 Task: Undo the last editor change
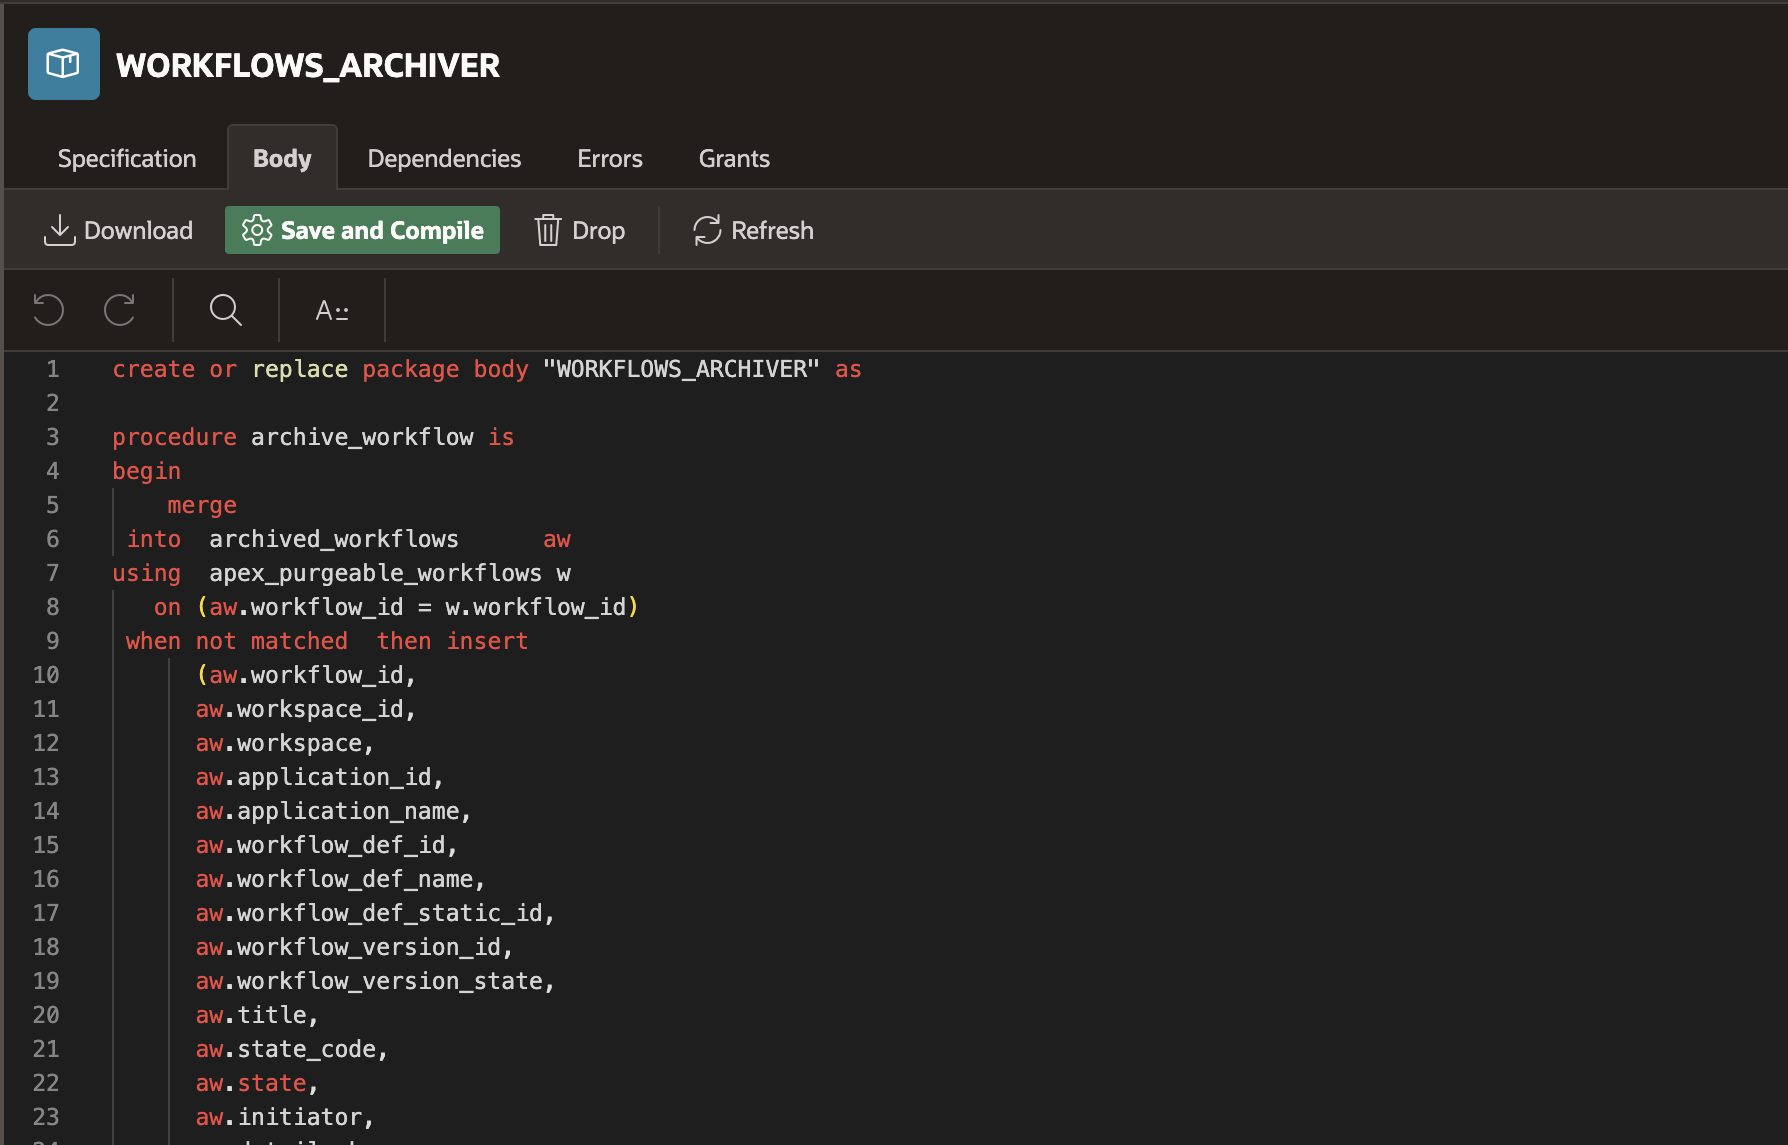pyautogui.click(x=48, y=310)
